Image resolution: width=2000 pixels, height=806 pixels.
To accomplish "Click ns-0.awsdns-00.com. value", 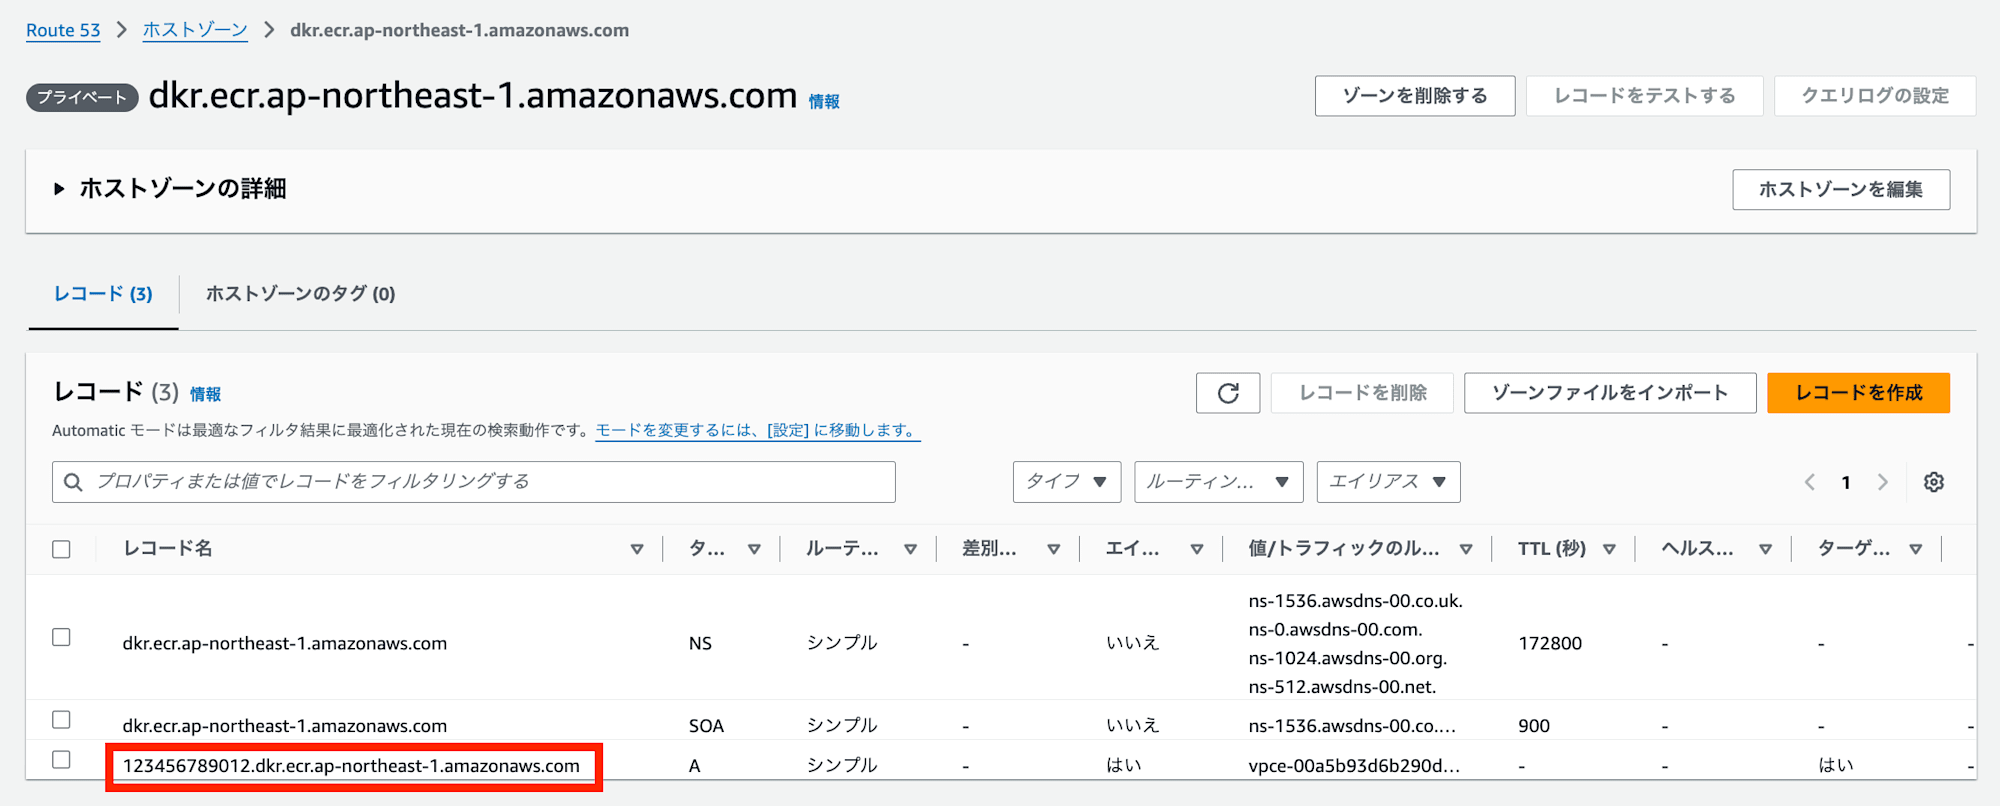I will coord(1335,630).
